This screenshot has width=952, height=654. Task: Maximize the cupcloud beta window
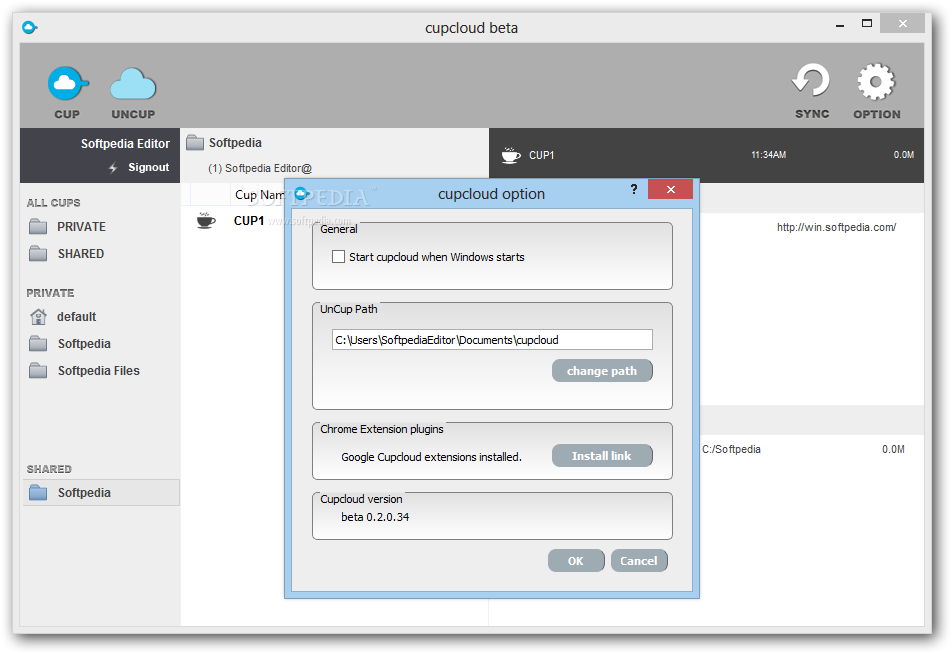867,24
